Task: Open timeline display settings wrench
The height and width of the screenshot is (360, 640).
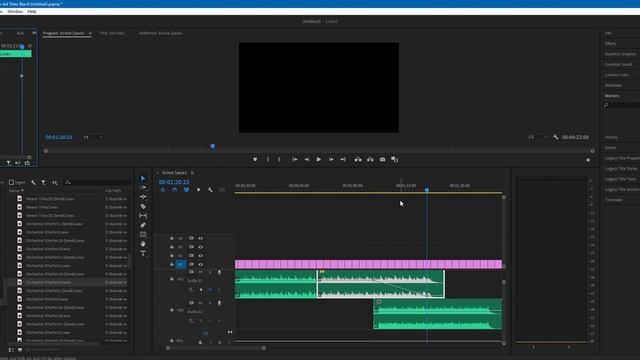Action: (210, 190)
